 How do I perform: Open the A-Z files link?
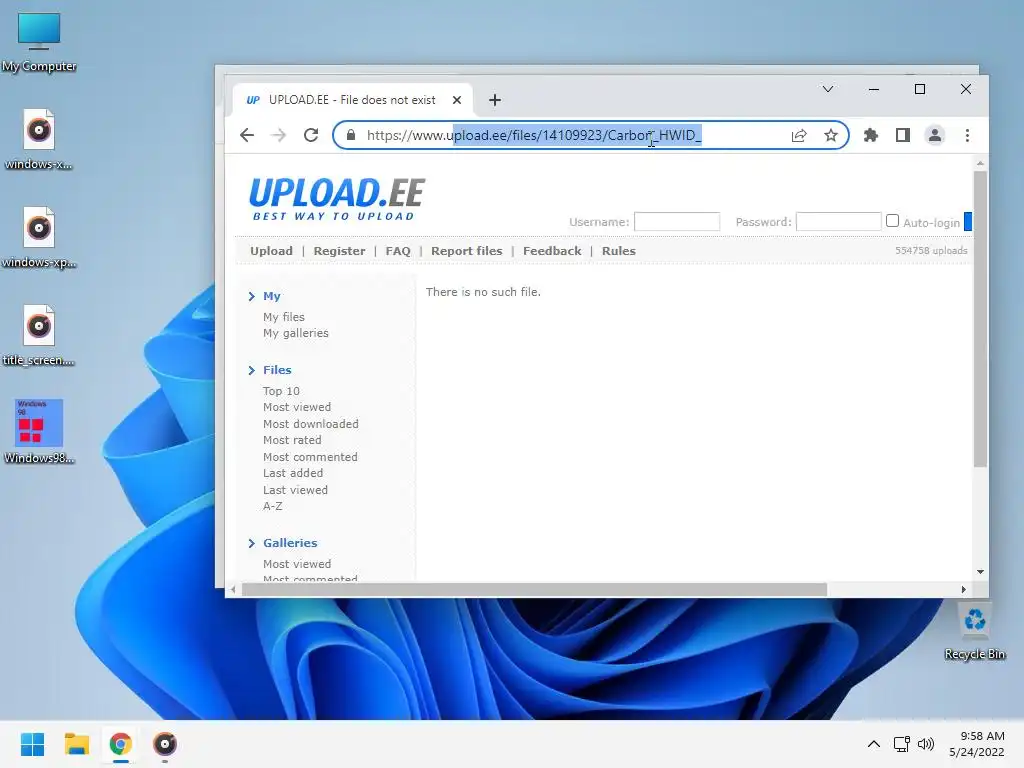[x=272, y=506]
